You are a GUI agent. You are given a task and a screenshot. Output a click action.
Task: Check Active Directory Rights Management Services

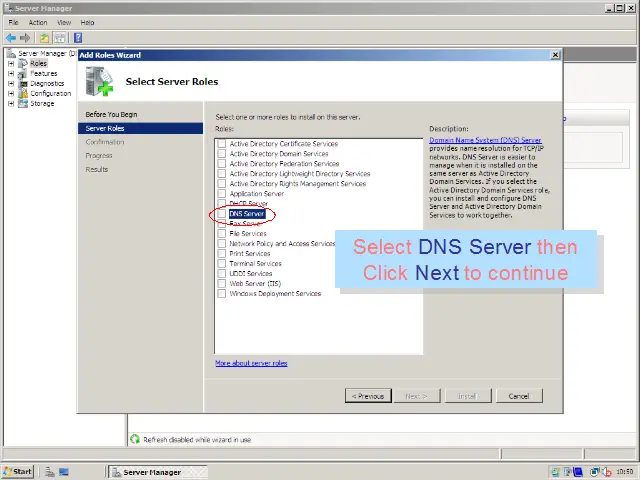(x=222, y=184)
